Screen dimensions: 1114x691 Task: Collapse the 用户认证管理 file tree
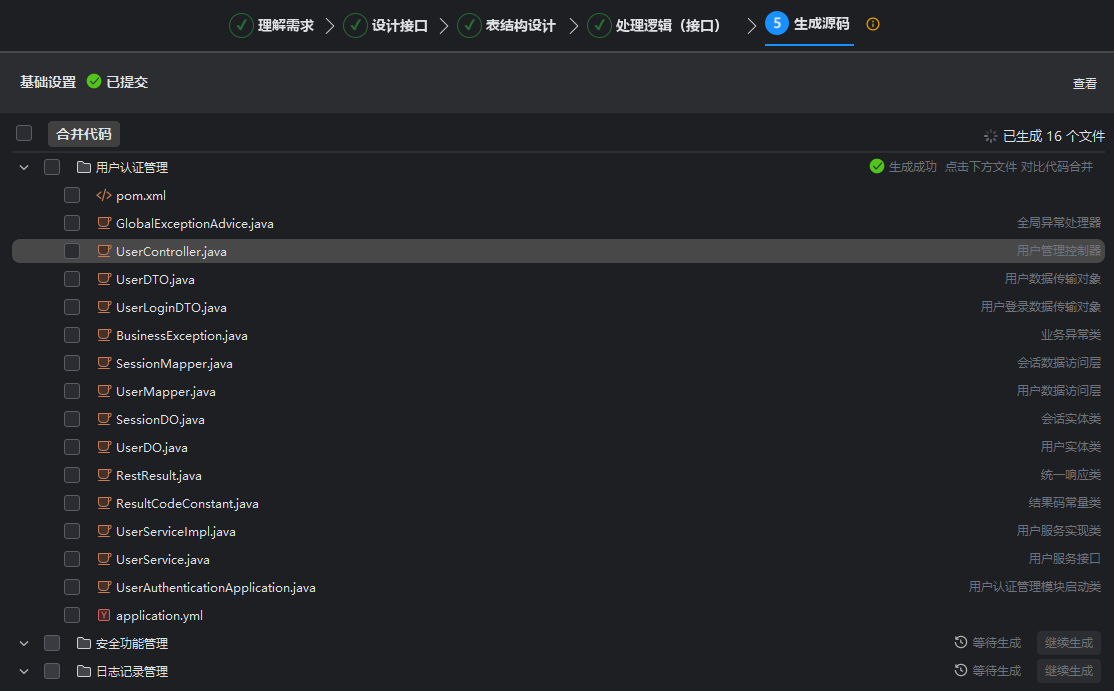point(23,167)
